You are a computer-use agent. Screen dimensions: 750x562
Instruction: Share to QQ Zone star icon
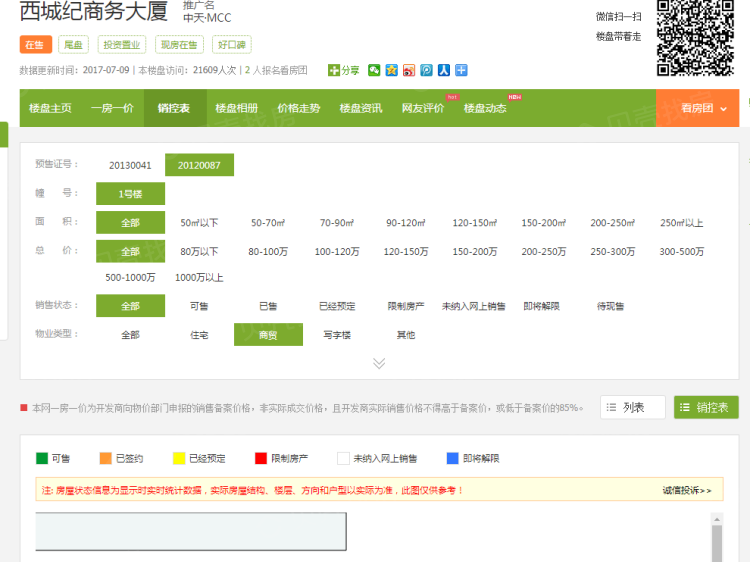click(x=392, y=70)
